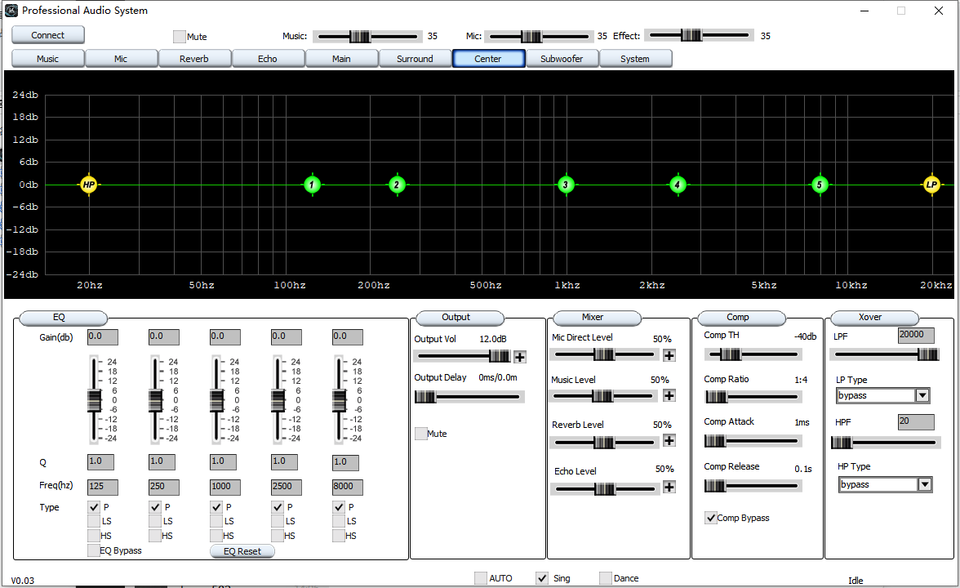Enable the AUTO mode checkbox
960x588 pixels.
(x=480, y=578)
